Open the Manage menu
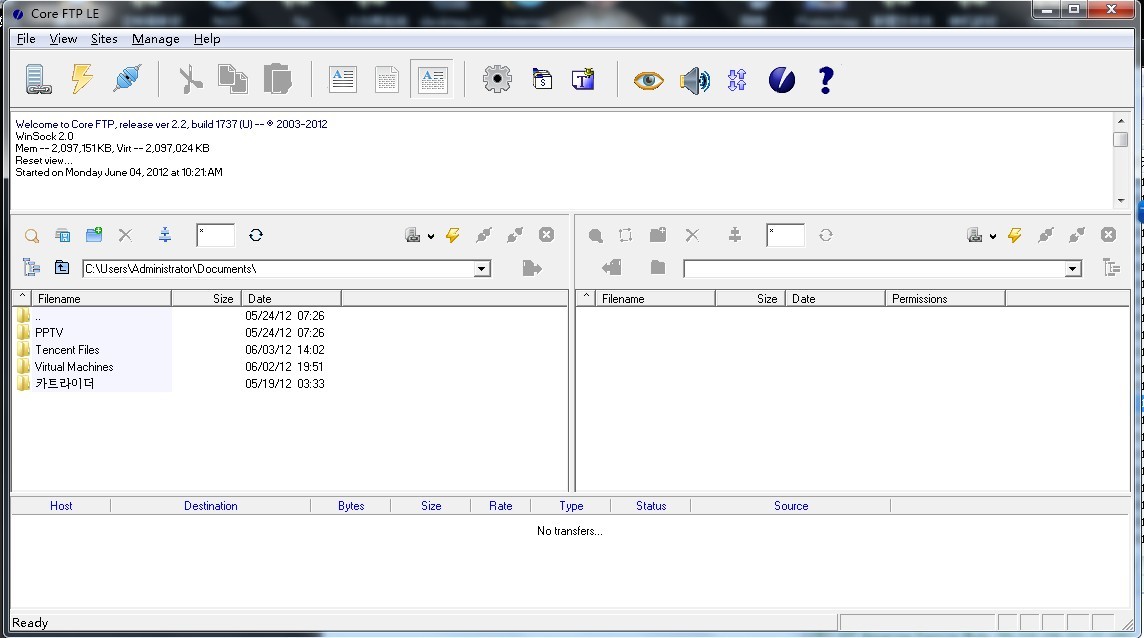Image resolution: width=1144 pixels, height=638 pixels. (x=155, y=39)
